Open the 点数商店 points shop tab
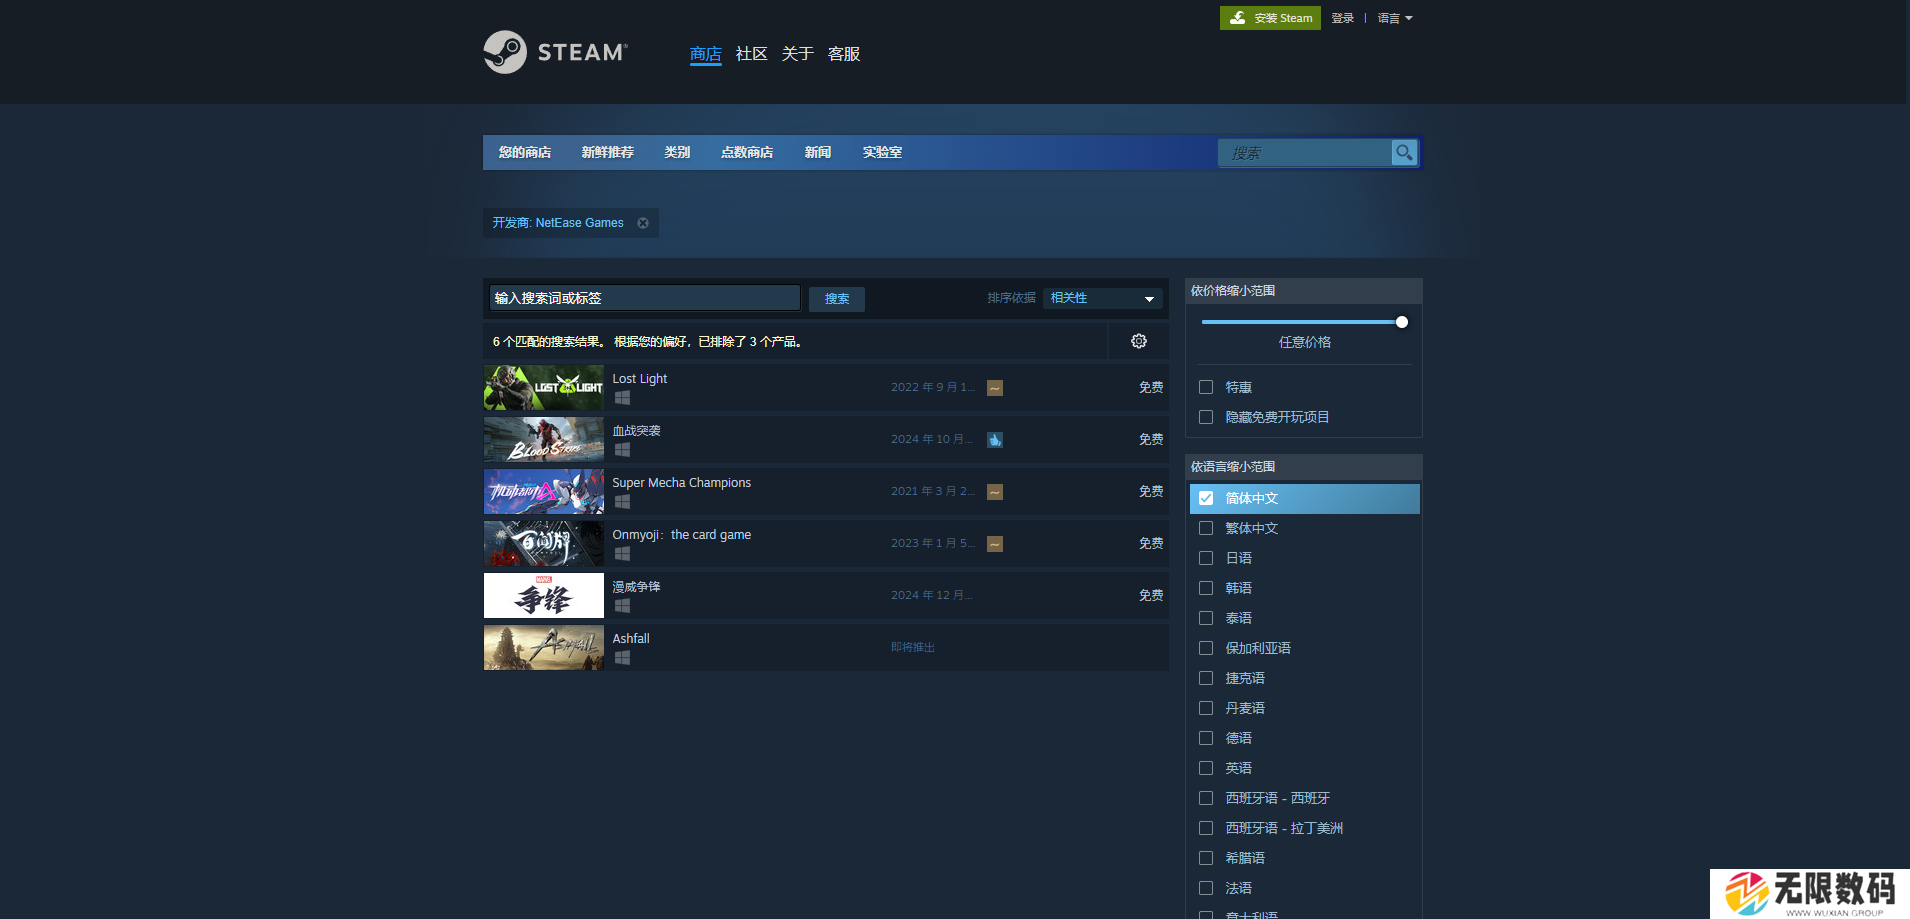The height and width of the screenshot is (919, 1910). [x=747, y=152]
